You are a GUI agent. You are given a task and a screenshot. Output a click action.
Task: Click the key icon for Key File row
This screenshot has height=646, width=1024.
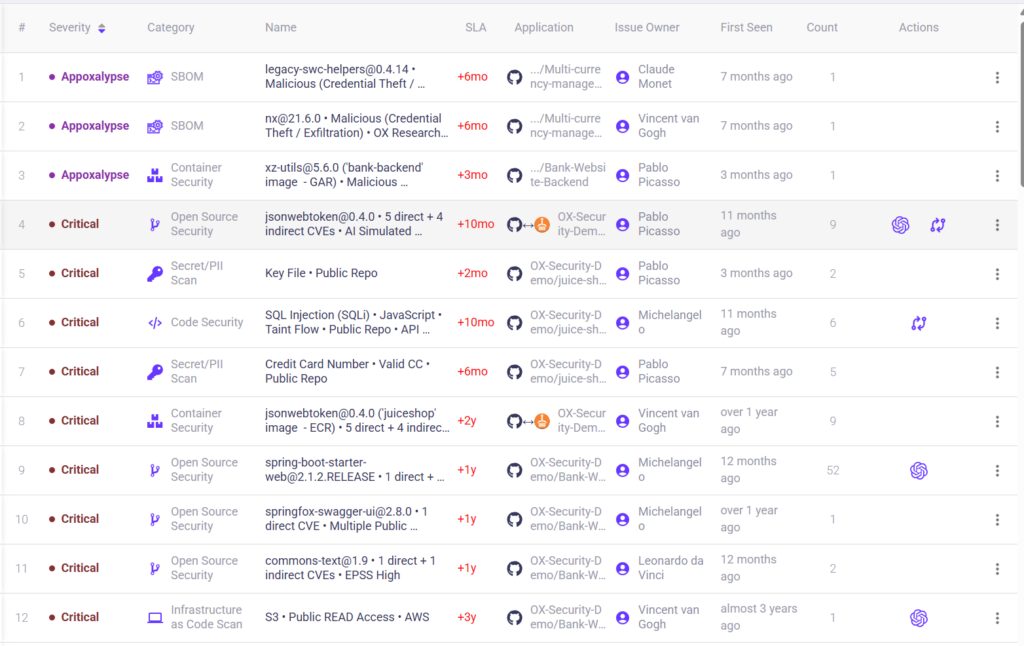tap(155, 274)
